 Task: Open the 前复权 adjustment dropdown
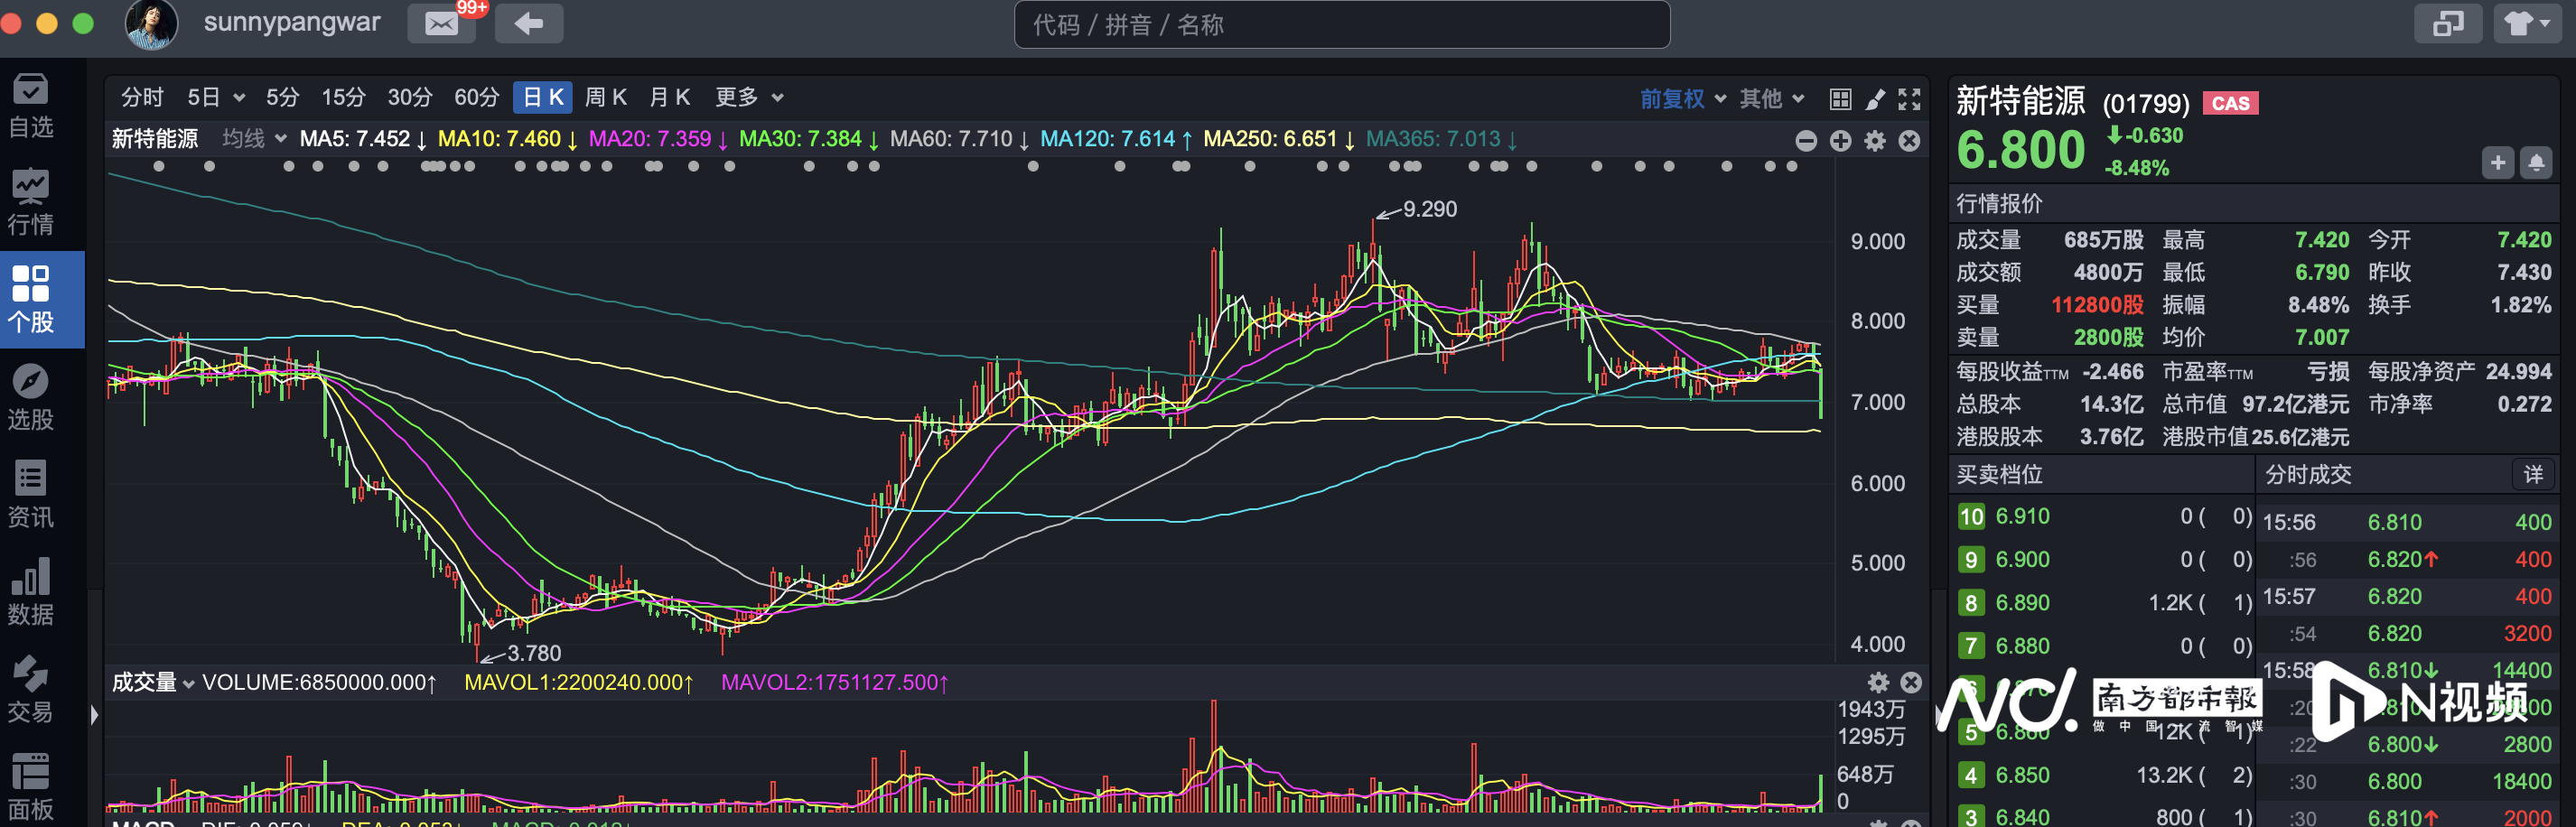pos(1682,99)
